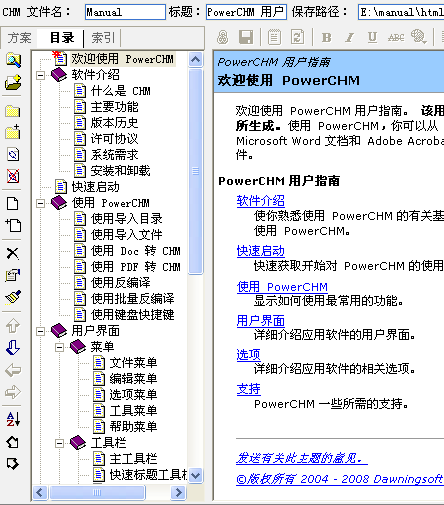The image size is (444, 505).
Task: Toggle Bold formatting in editor toolbar
Action: click(327, 37)
